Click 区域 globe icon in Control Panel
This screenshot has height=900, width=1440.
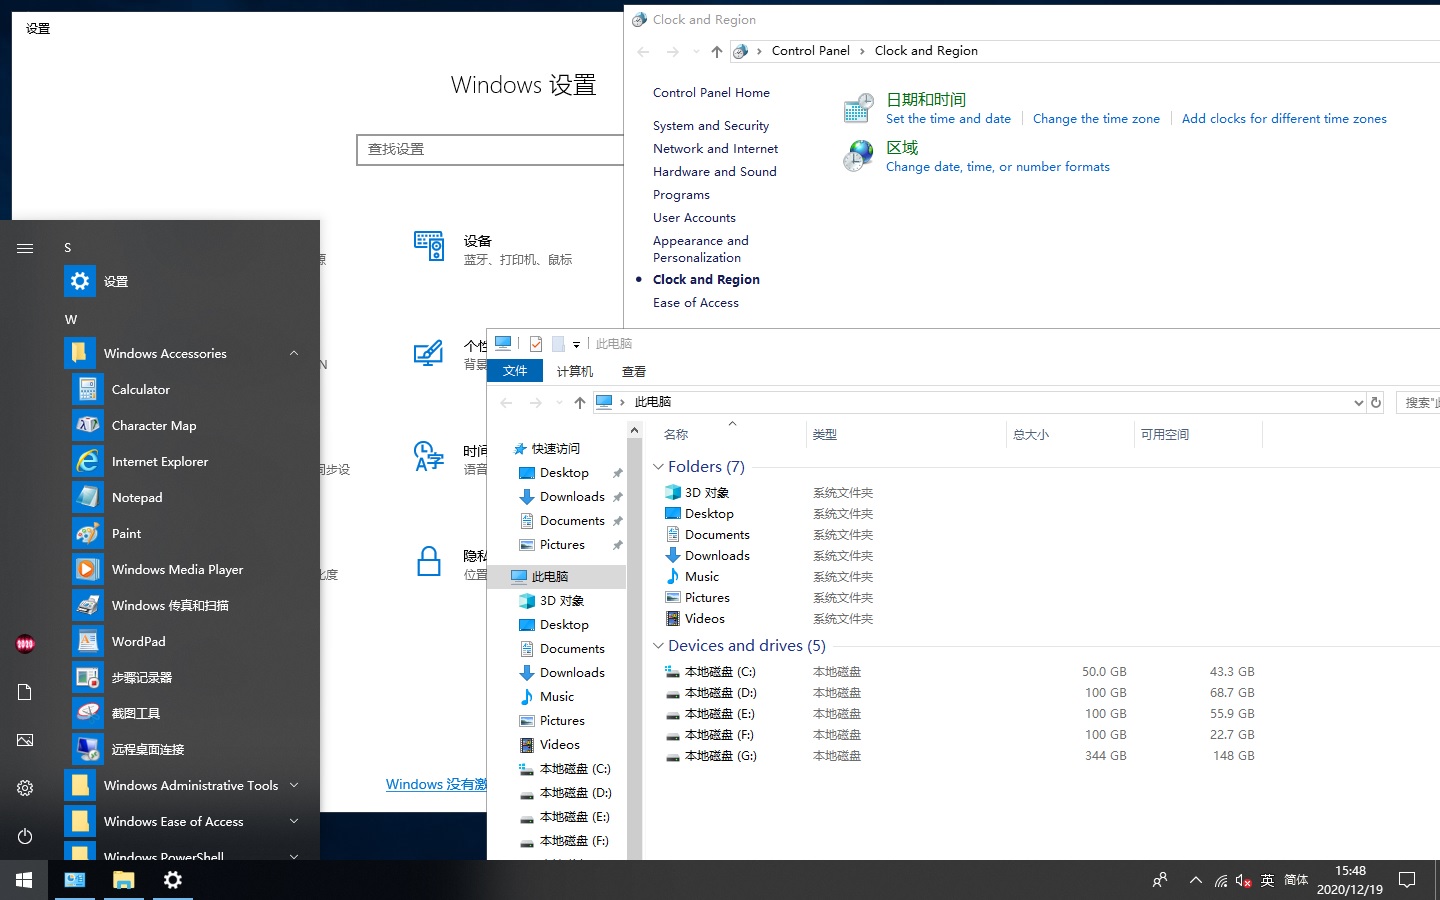coord(858,156)
